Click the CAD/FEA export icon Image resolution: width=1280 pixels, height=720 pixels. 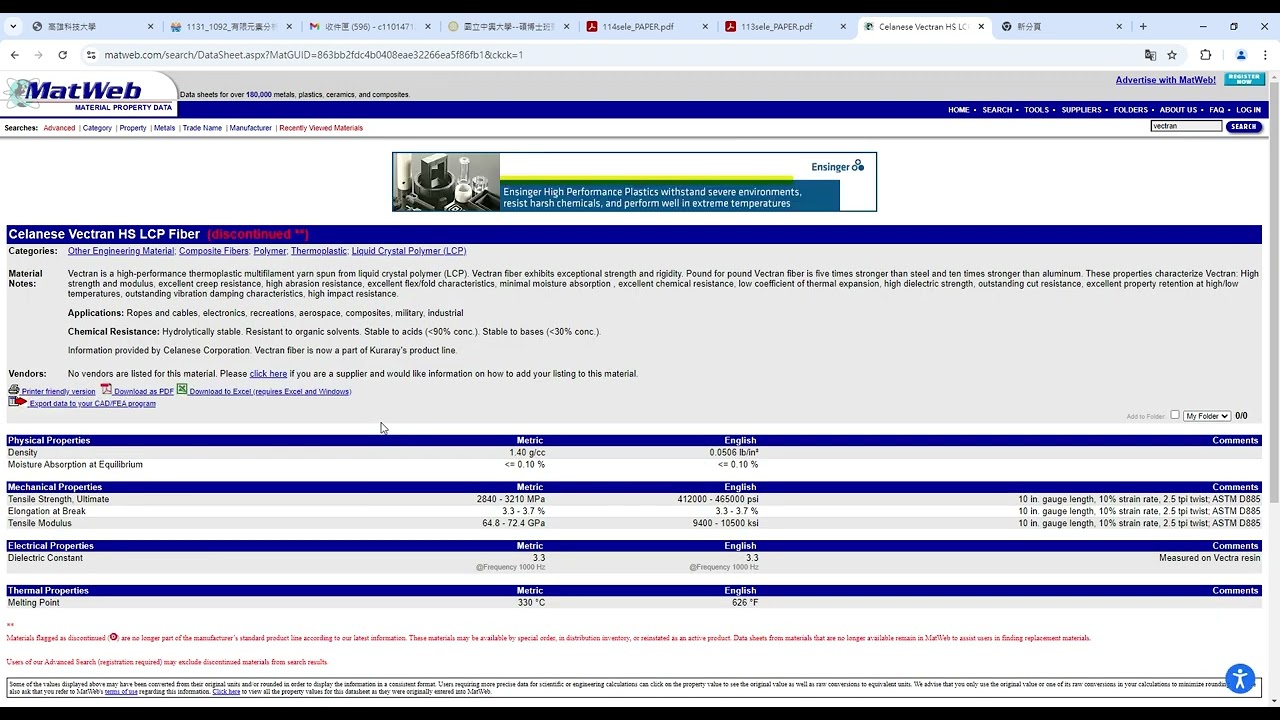pyautogui.click(x=18, y=402)
